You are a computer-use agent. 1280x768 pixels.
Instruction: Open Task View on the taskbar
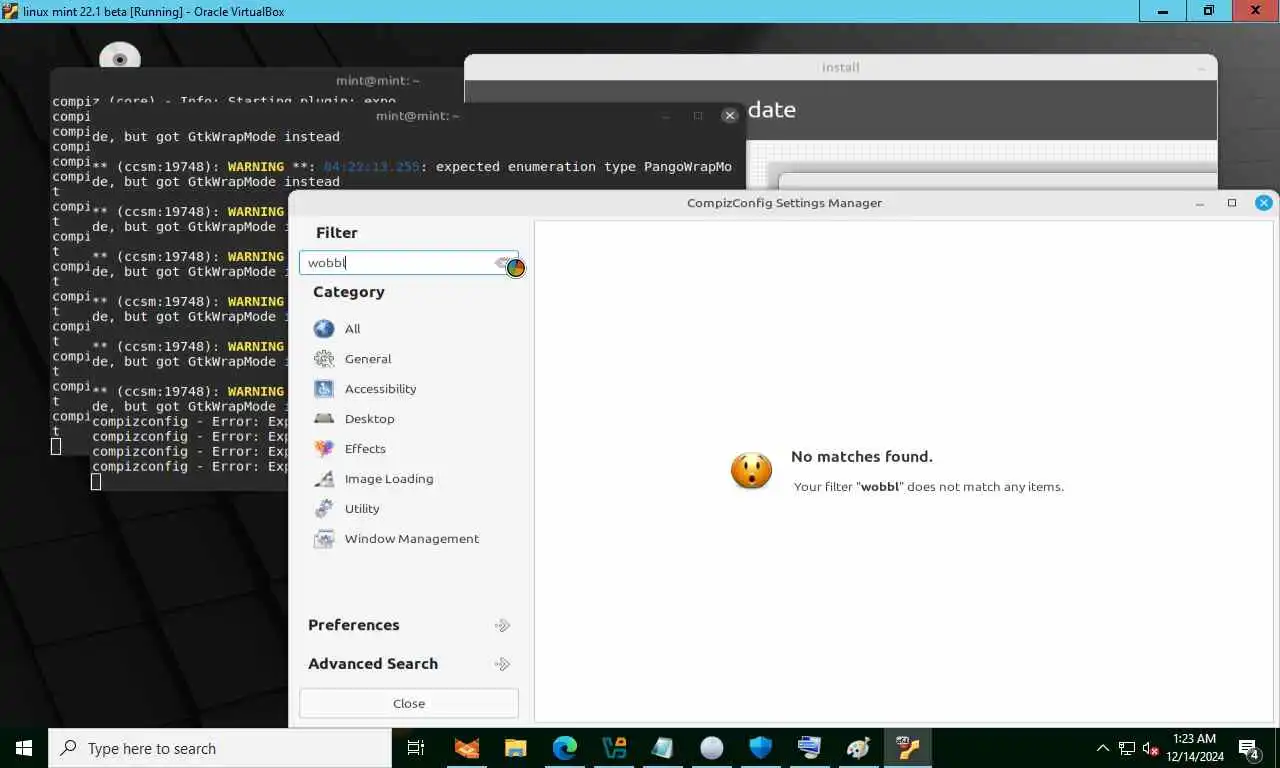coord(416,748)
